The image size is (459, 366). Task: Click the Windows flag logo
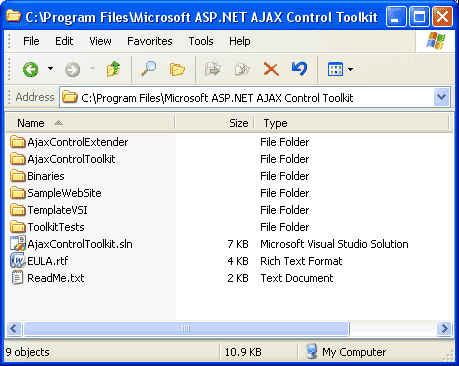pyautogui.click(x=436, y=41)
